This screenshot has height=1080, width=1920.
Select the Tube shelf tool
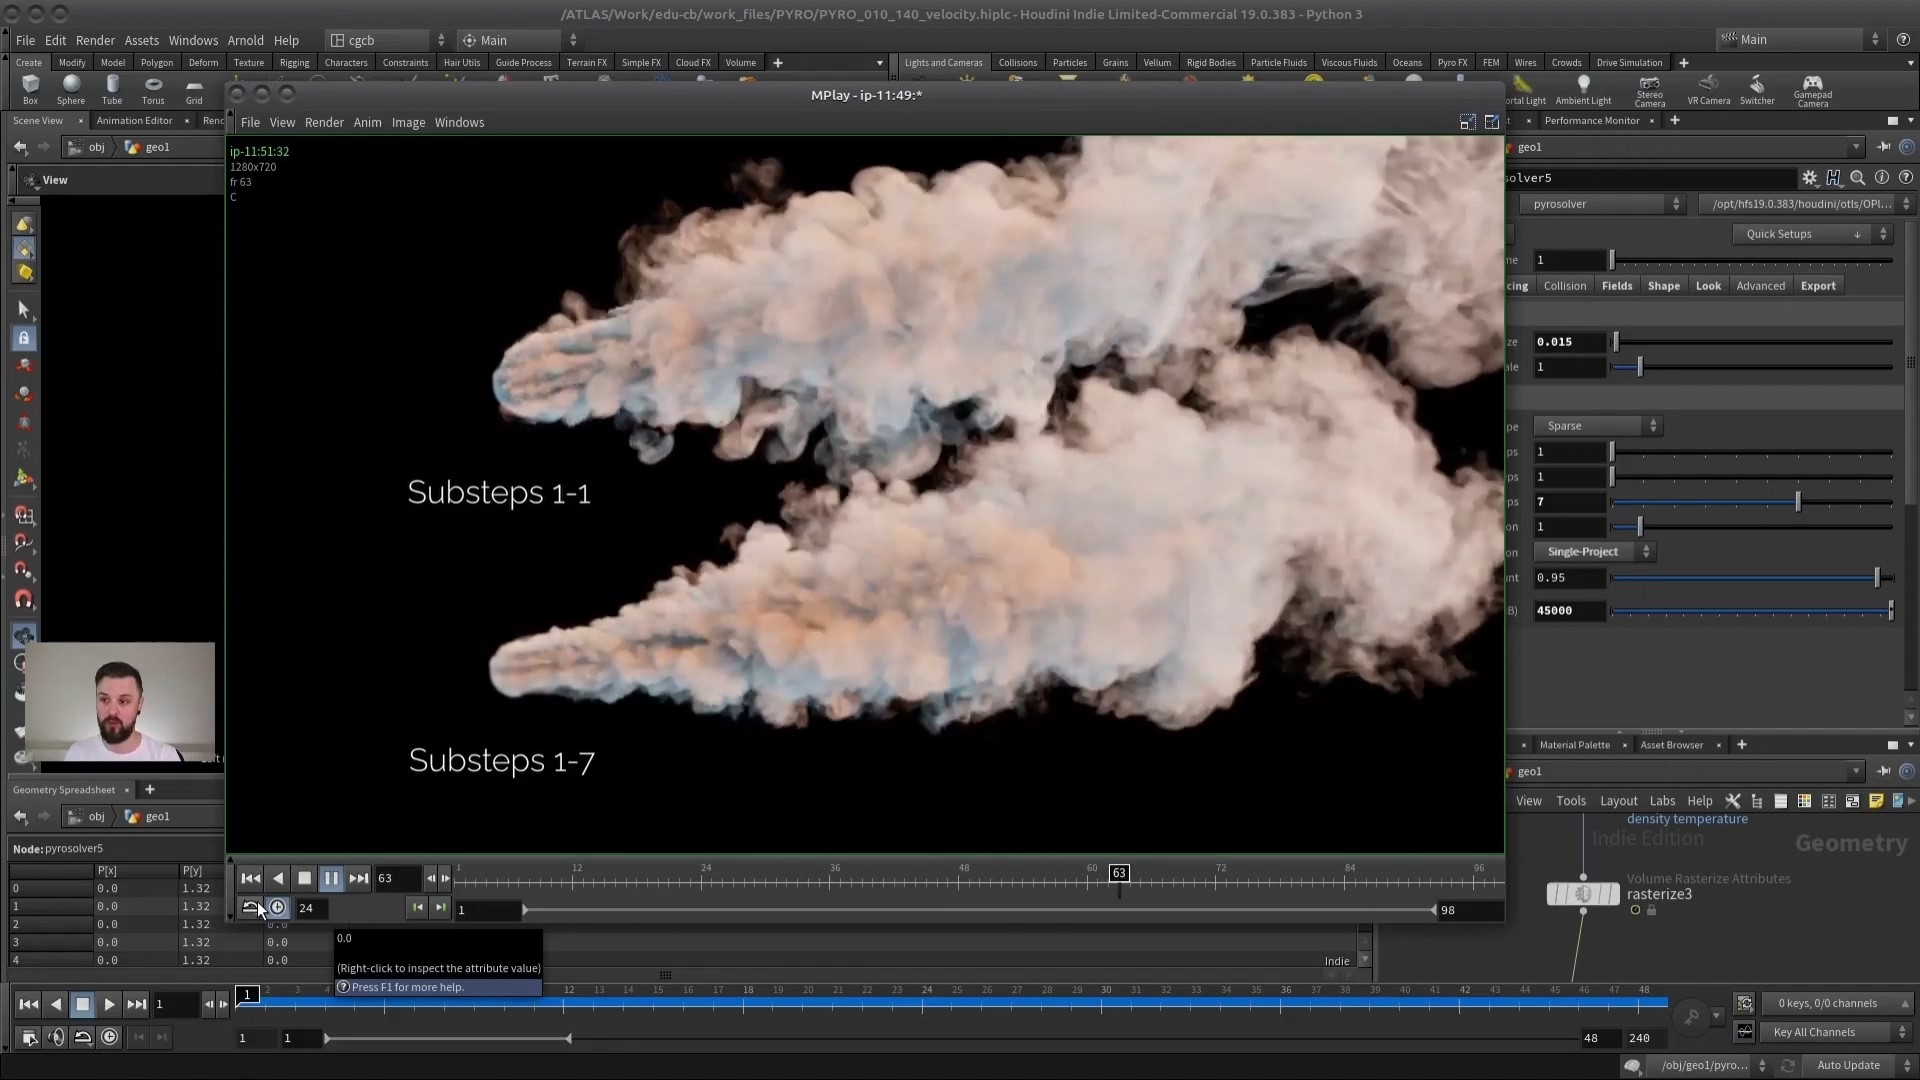coord(112,89)
